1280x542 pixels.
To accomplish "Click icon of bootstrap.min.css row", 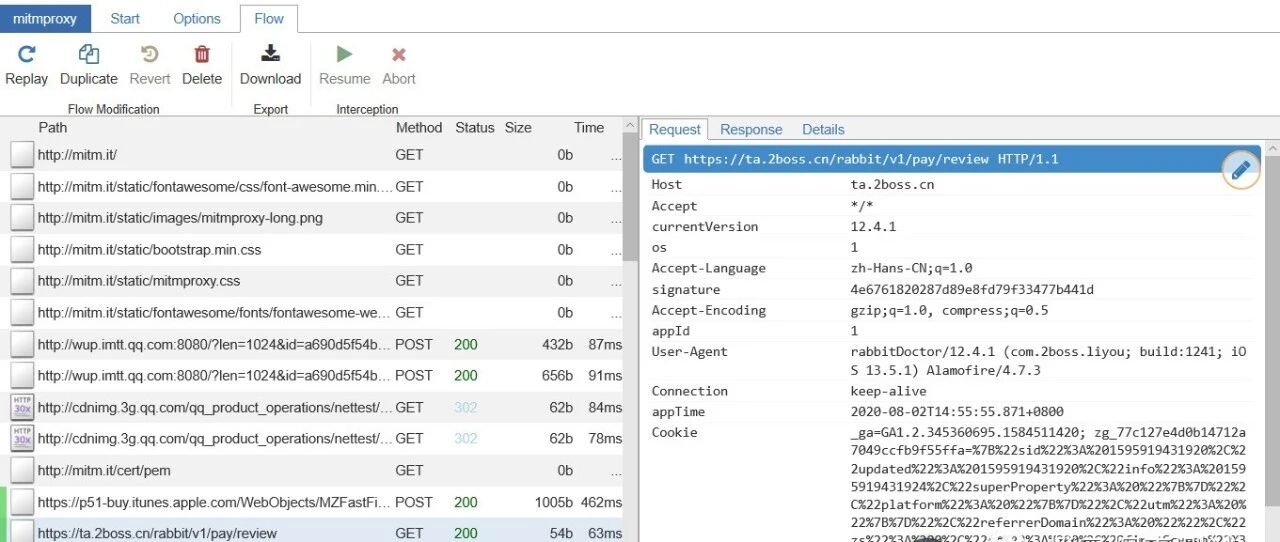I will [22, 249].
